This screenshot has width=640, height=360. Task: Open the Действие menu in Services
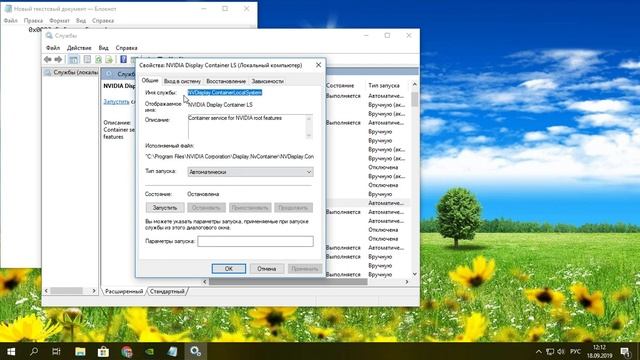coord(79,48)
